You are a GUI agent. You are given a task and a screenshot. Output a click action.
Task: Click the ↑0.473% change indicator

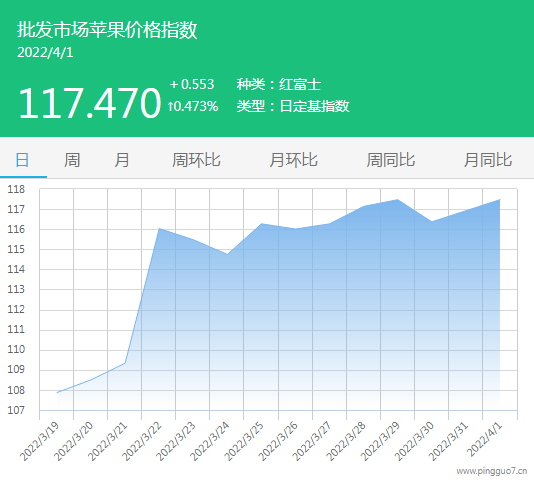click(193, 106)
